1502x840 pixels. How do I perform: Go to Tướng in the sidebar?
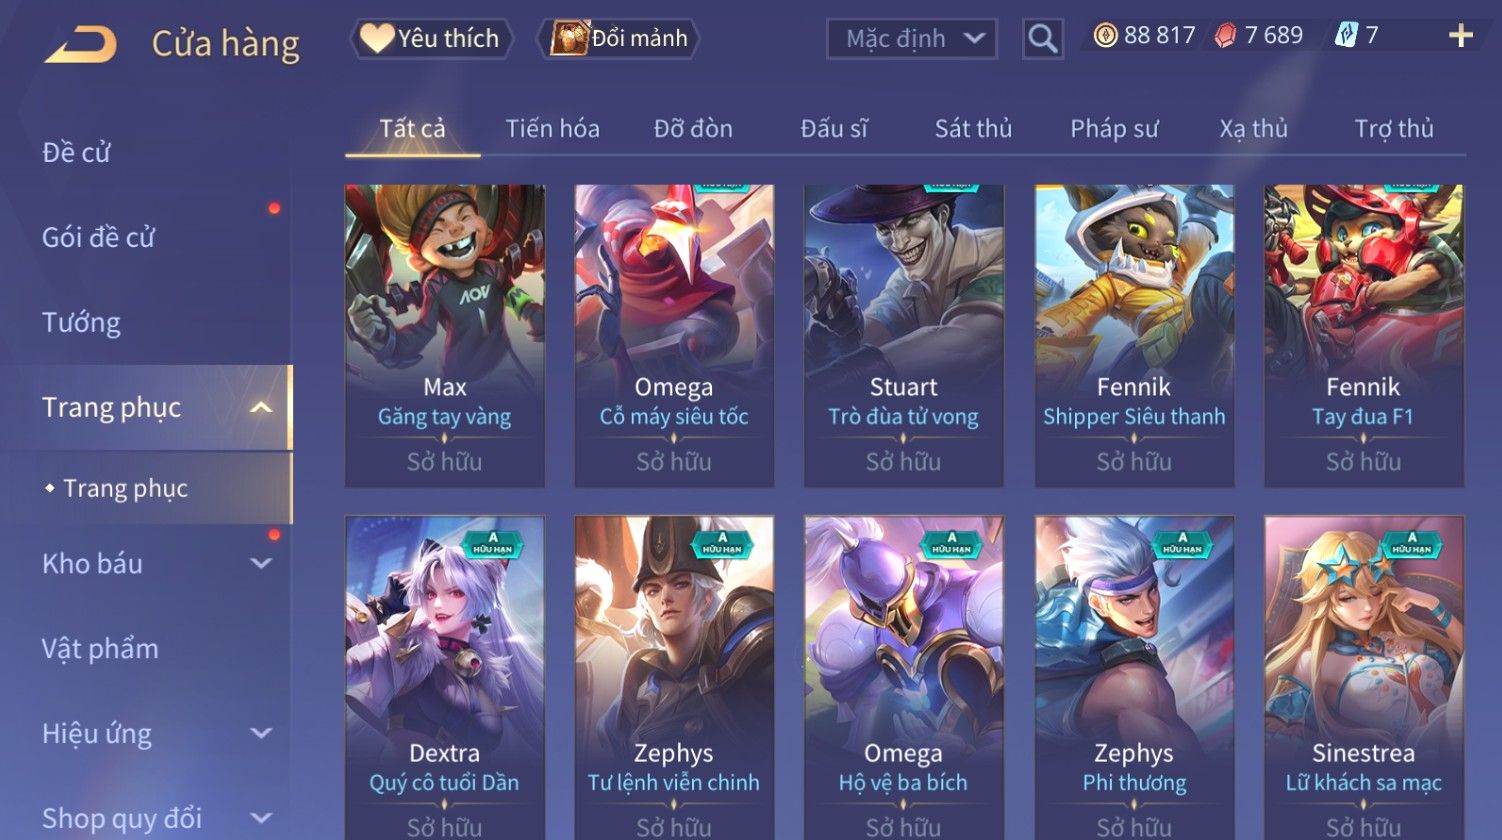[82, 322]
